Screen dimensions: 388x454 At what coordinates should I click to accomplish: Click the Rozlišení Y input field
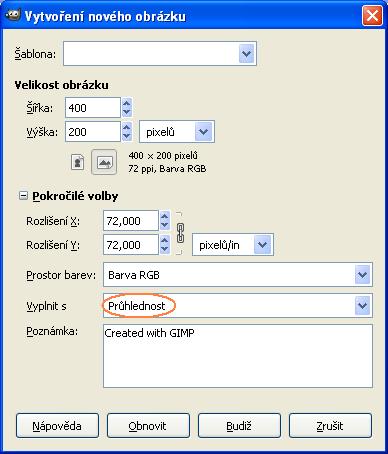click(131, 245)
